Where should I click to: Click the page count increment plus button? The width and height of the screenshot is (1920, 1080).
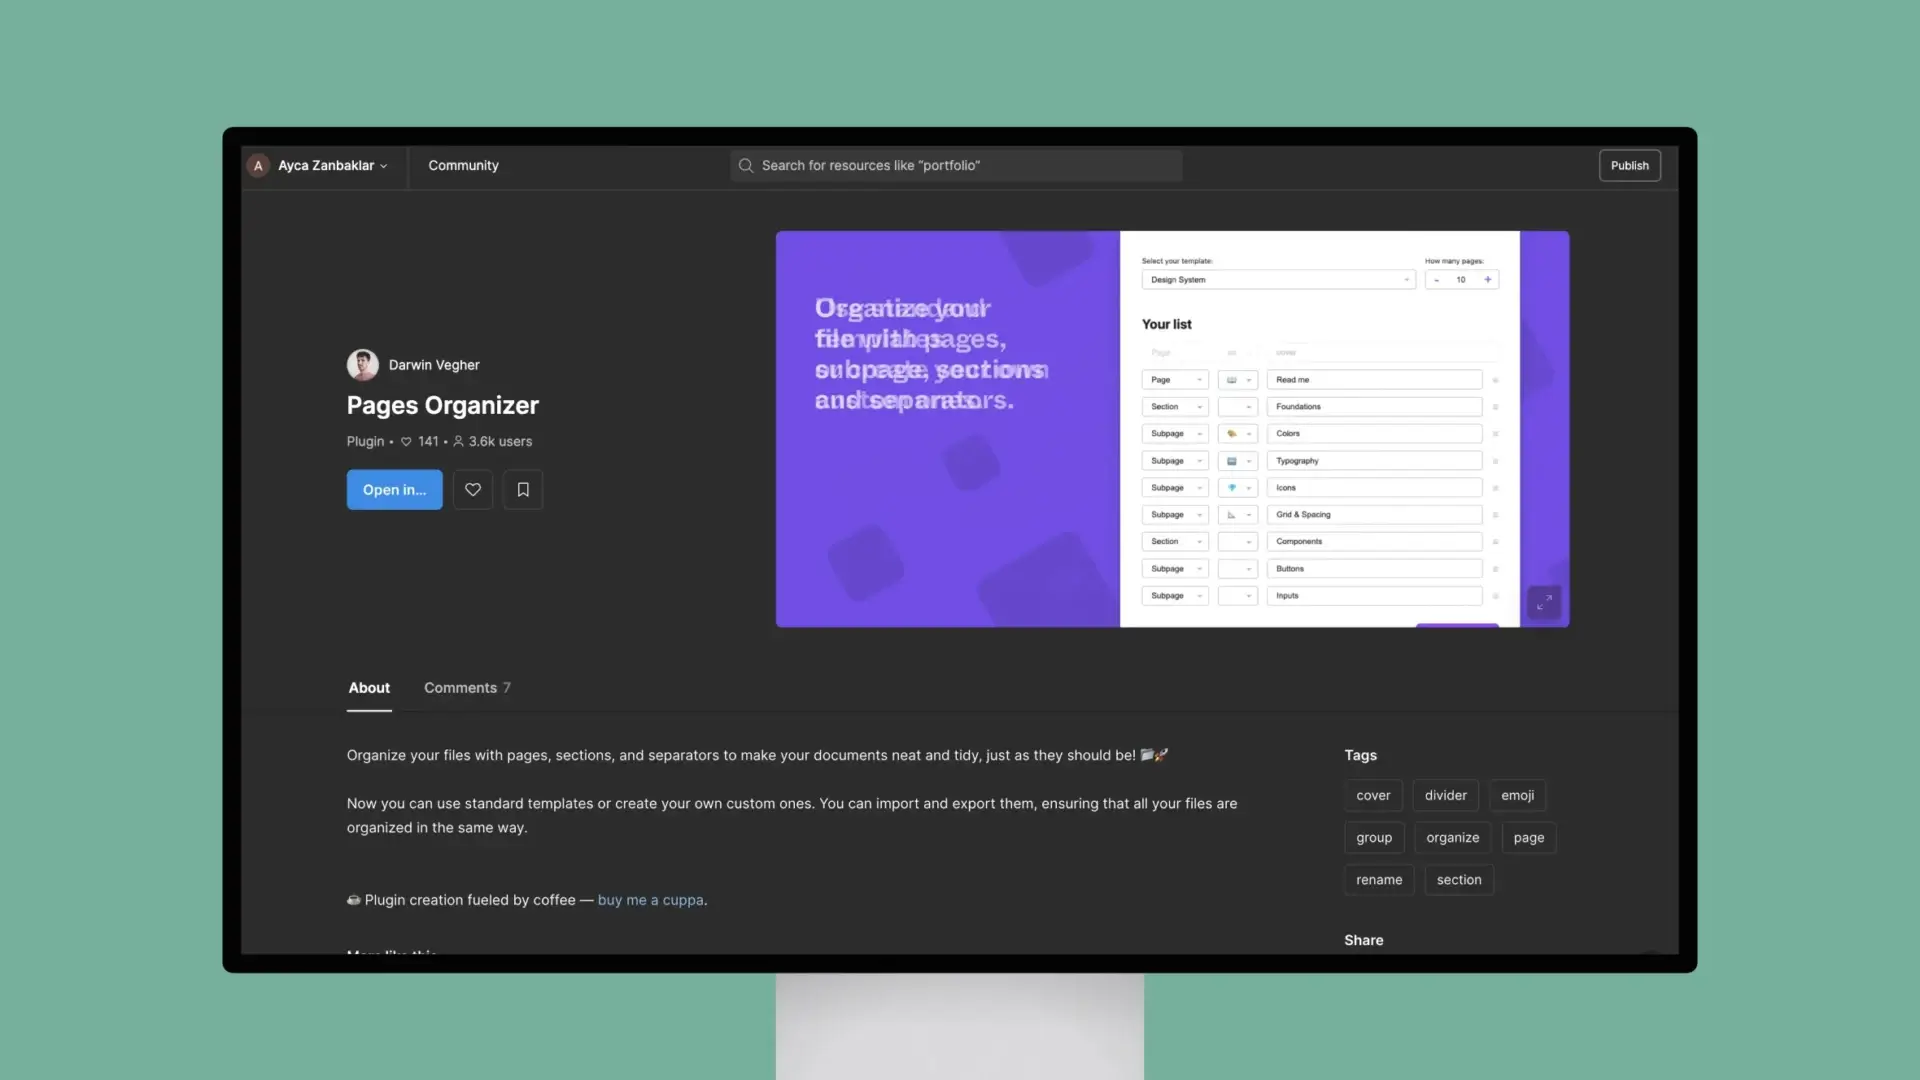point(1486,278)
